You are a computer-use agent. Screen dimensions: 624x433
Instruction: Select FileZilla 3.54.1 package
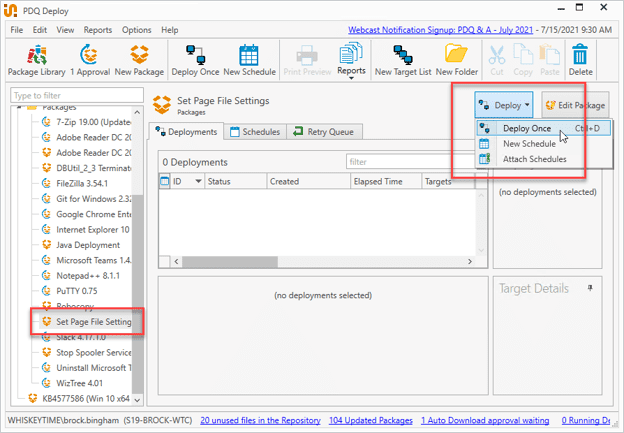pos(75,183)
